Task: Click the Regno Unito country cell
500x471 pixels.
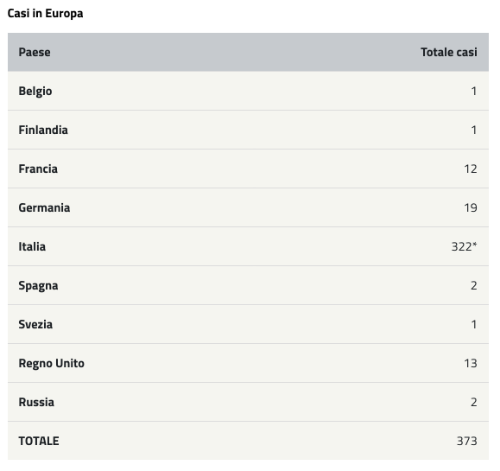Action: pyautogui.click(x=51, y=363)
